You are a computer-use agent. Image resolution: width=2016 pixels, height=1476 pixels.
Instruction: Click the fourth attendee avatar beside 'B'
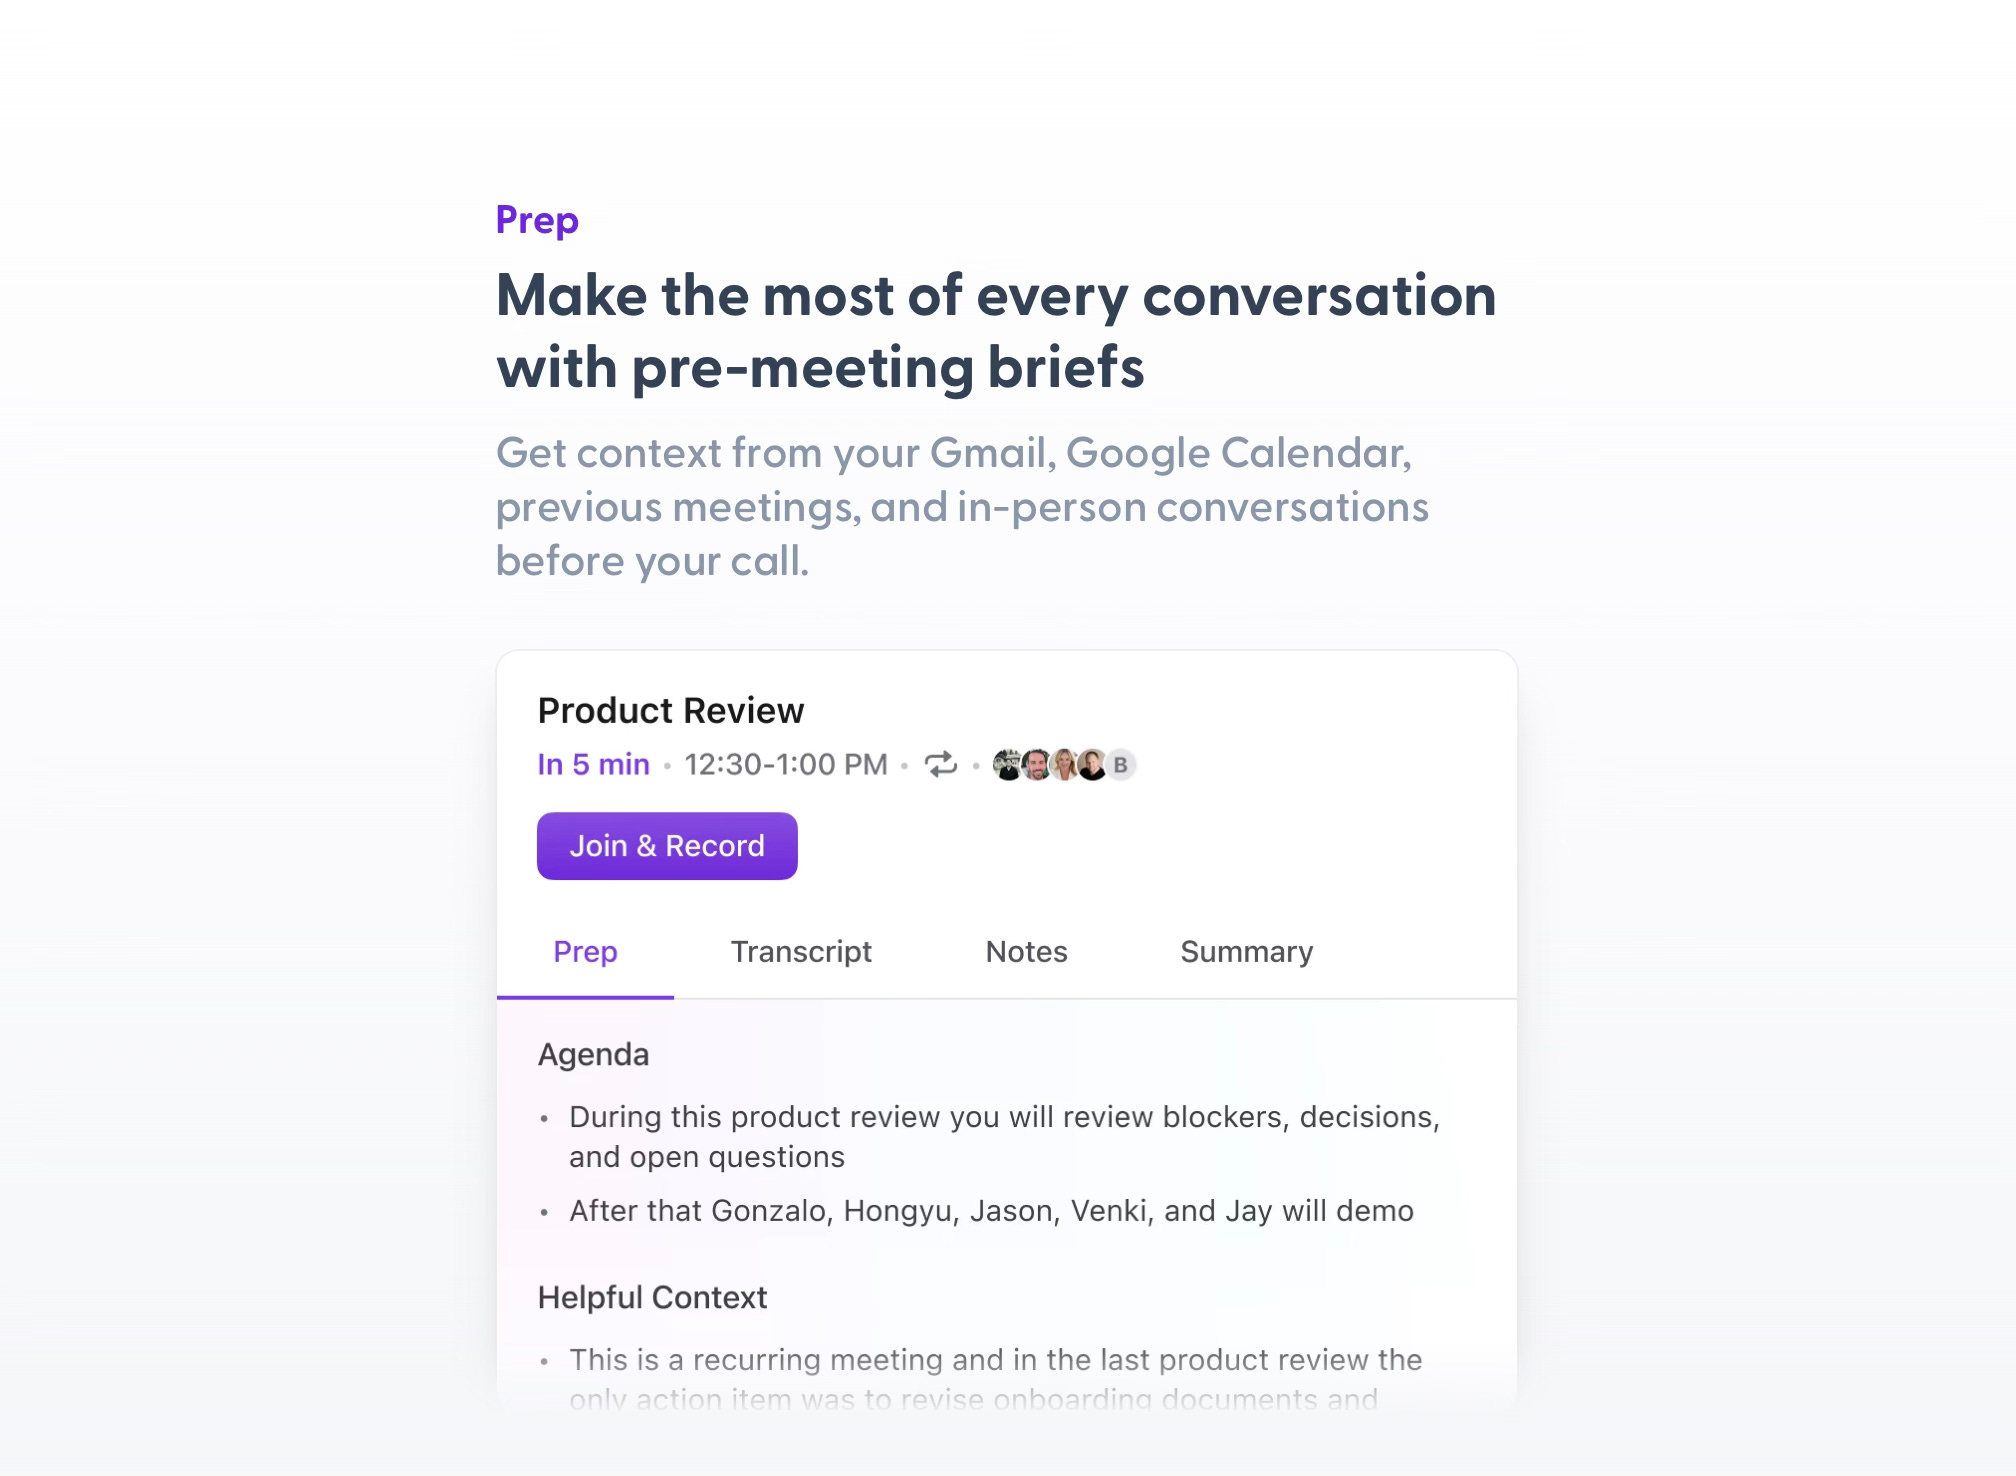1092,765
